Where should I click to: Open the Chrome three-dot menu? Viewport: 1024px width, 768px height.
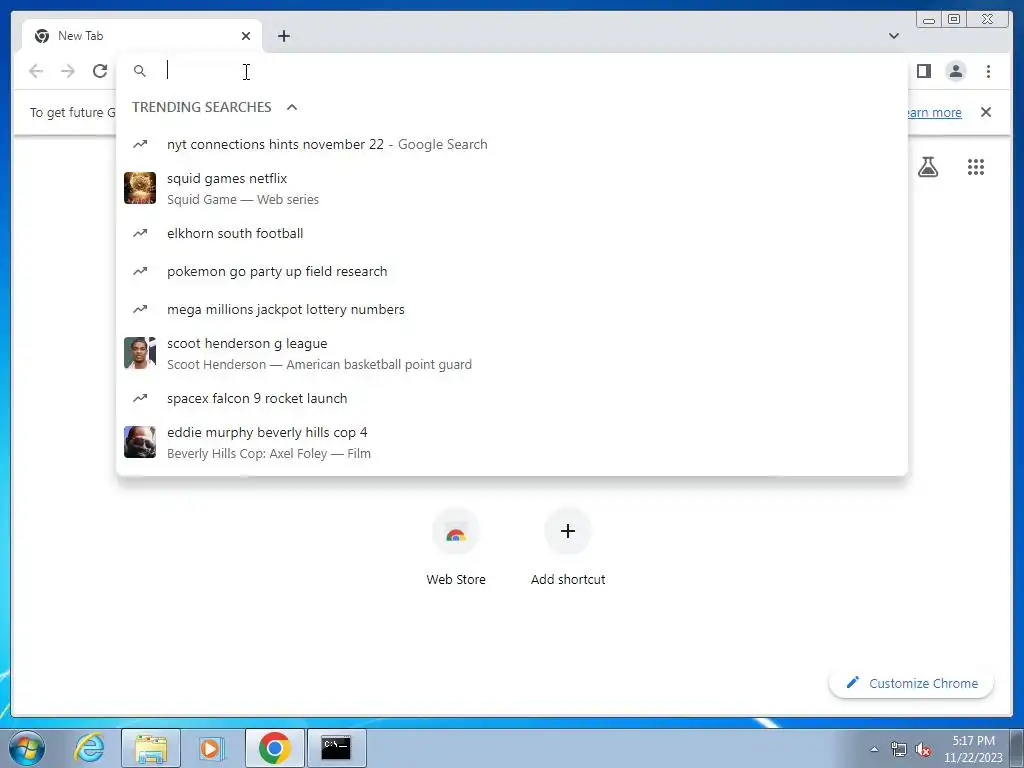tap(988, 71)
